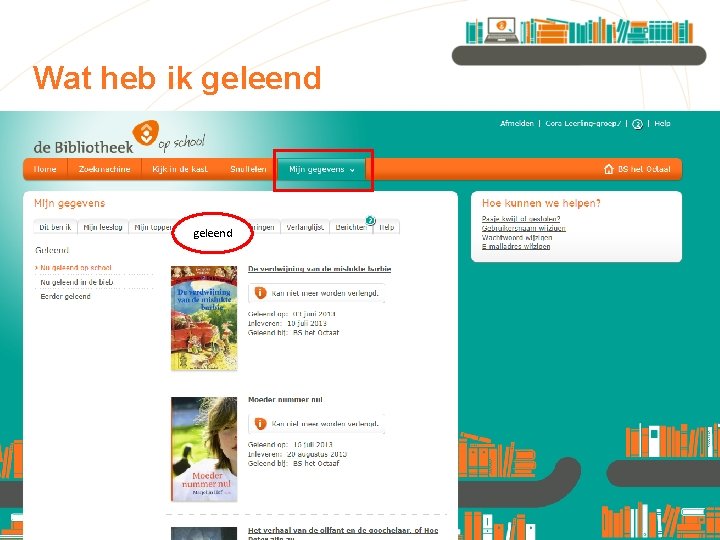This screenshot has height=540, width=720.
Task: Click the house icon beside BS het Octaaf
Action: point(609,169)
